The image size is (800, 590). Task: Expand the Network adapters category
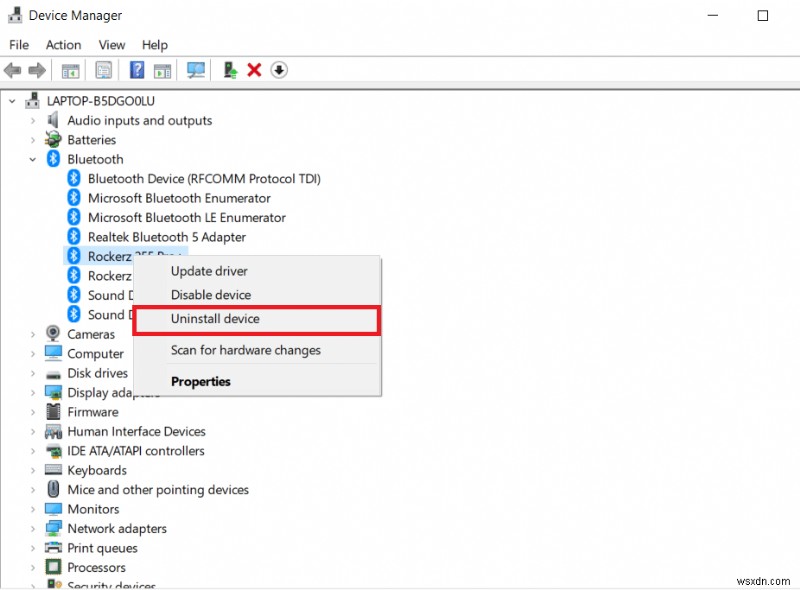click(31, 528)
